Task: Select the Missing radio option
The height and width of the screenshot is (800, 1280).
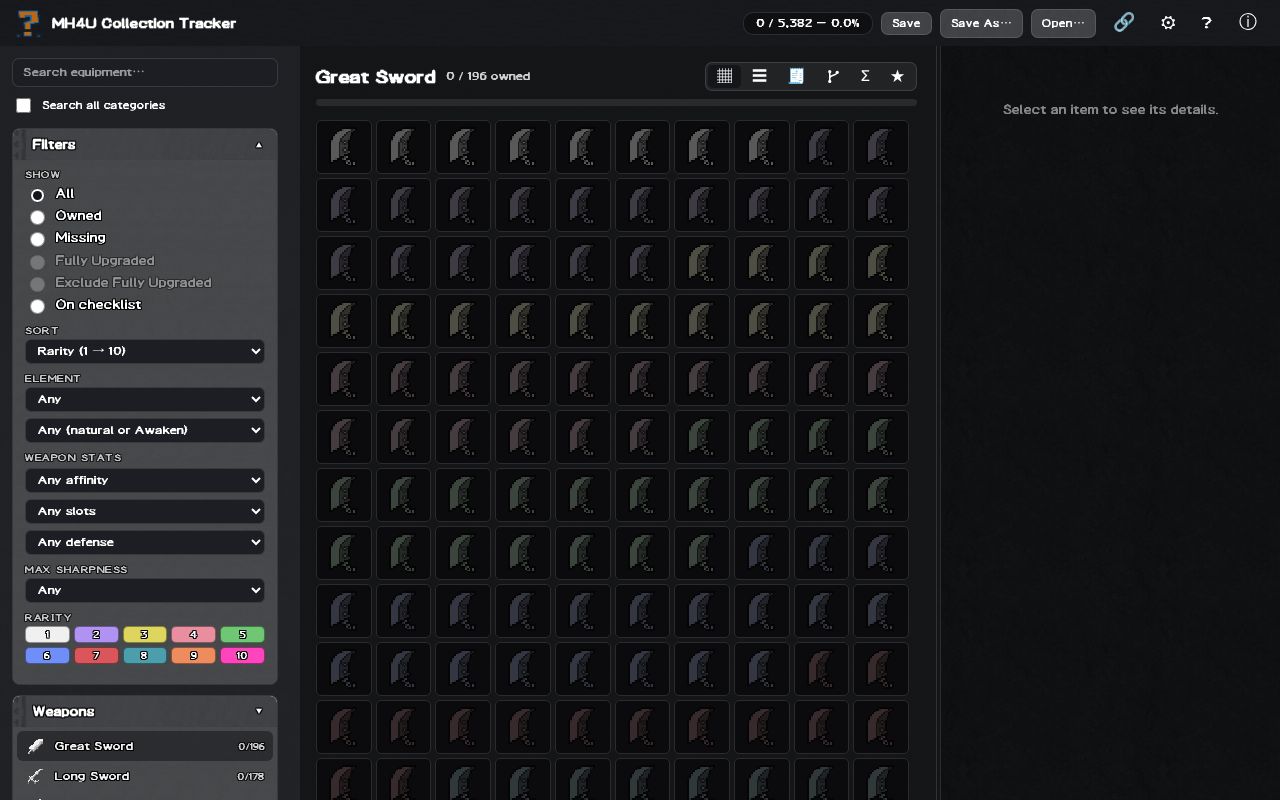Action: click(x=37, y=239)
